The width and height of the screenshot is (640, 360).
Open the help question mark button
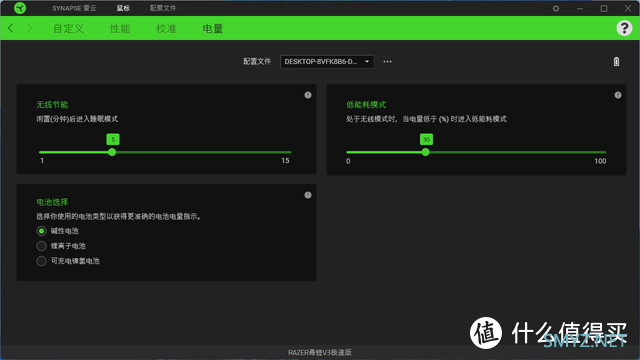(624, 28)
